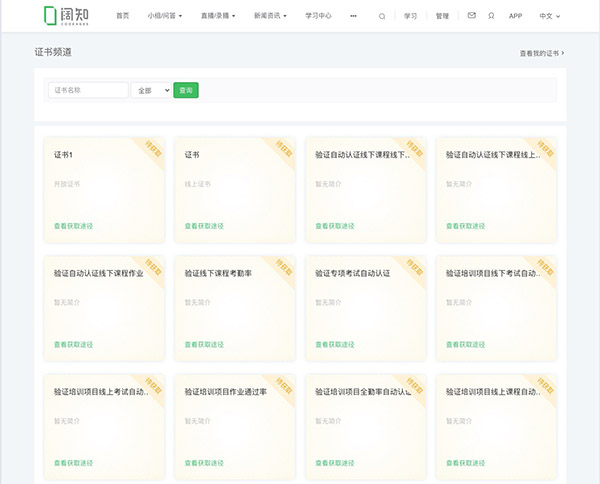Click the green 查询 button
Viewport: 600px width, 484px height.
(x=186, y=90)
